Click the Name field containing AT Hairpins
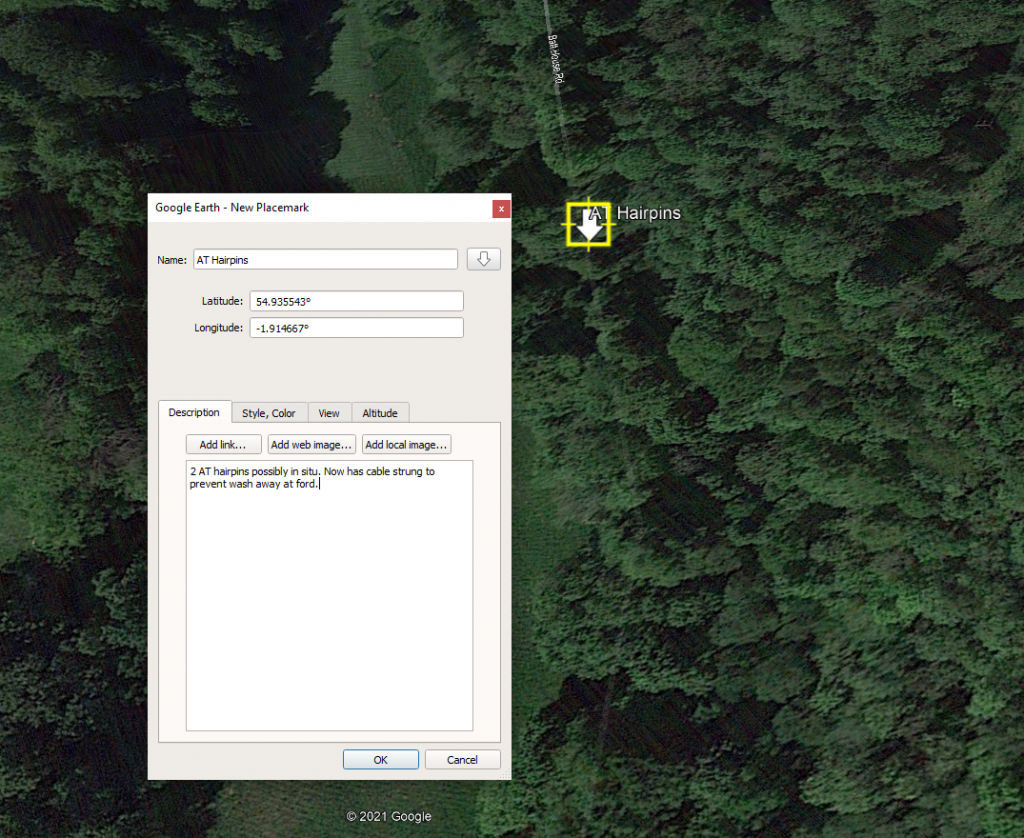 coord(325,260)
